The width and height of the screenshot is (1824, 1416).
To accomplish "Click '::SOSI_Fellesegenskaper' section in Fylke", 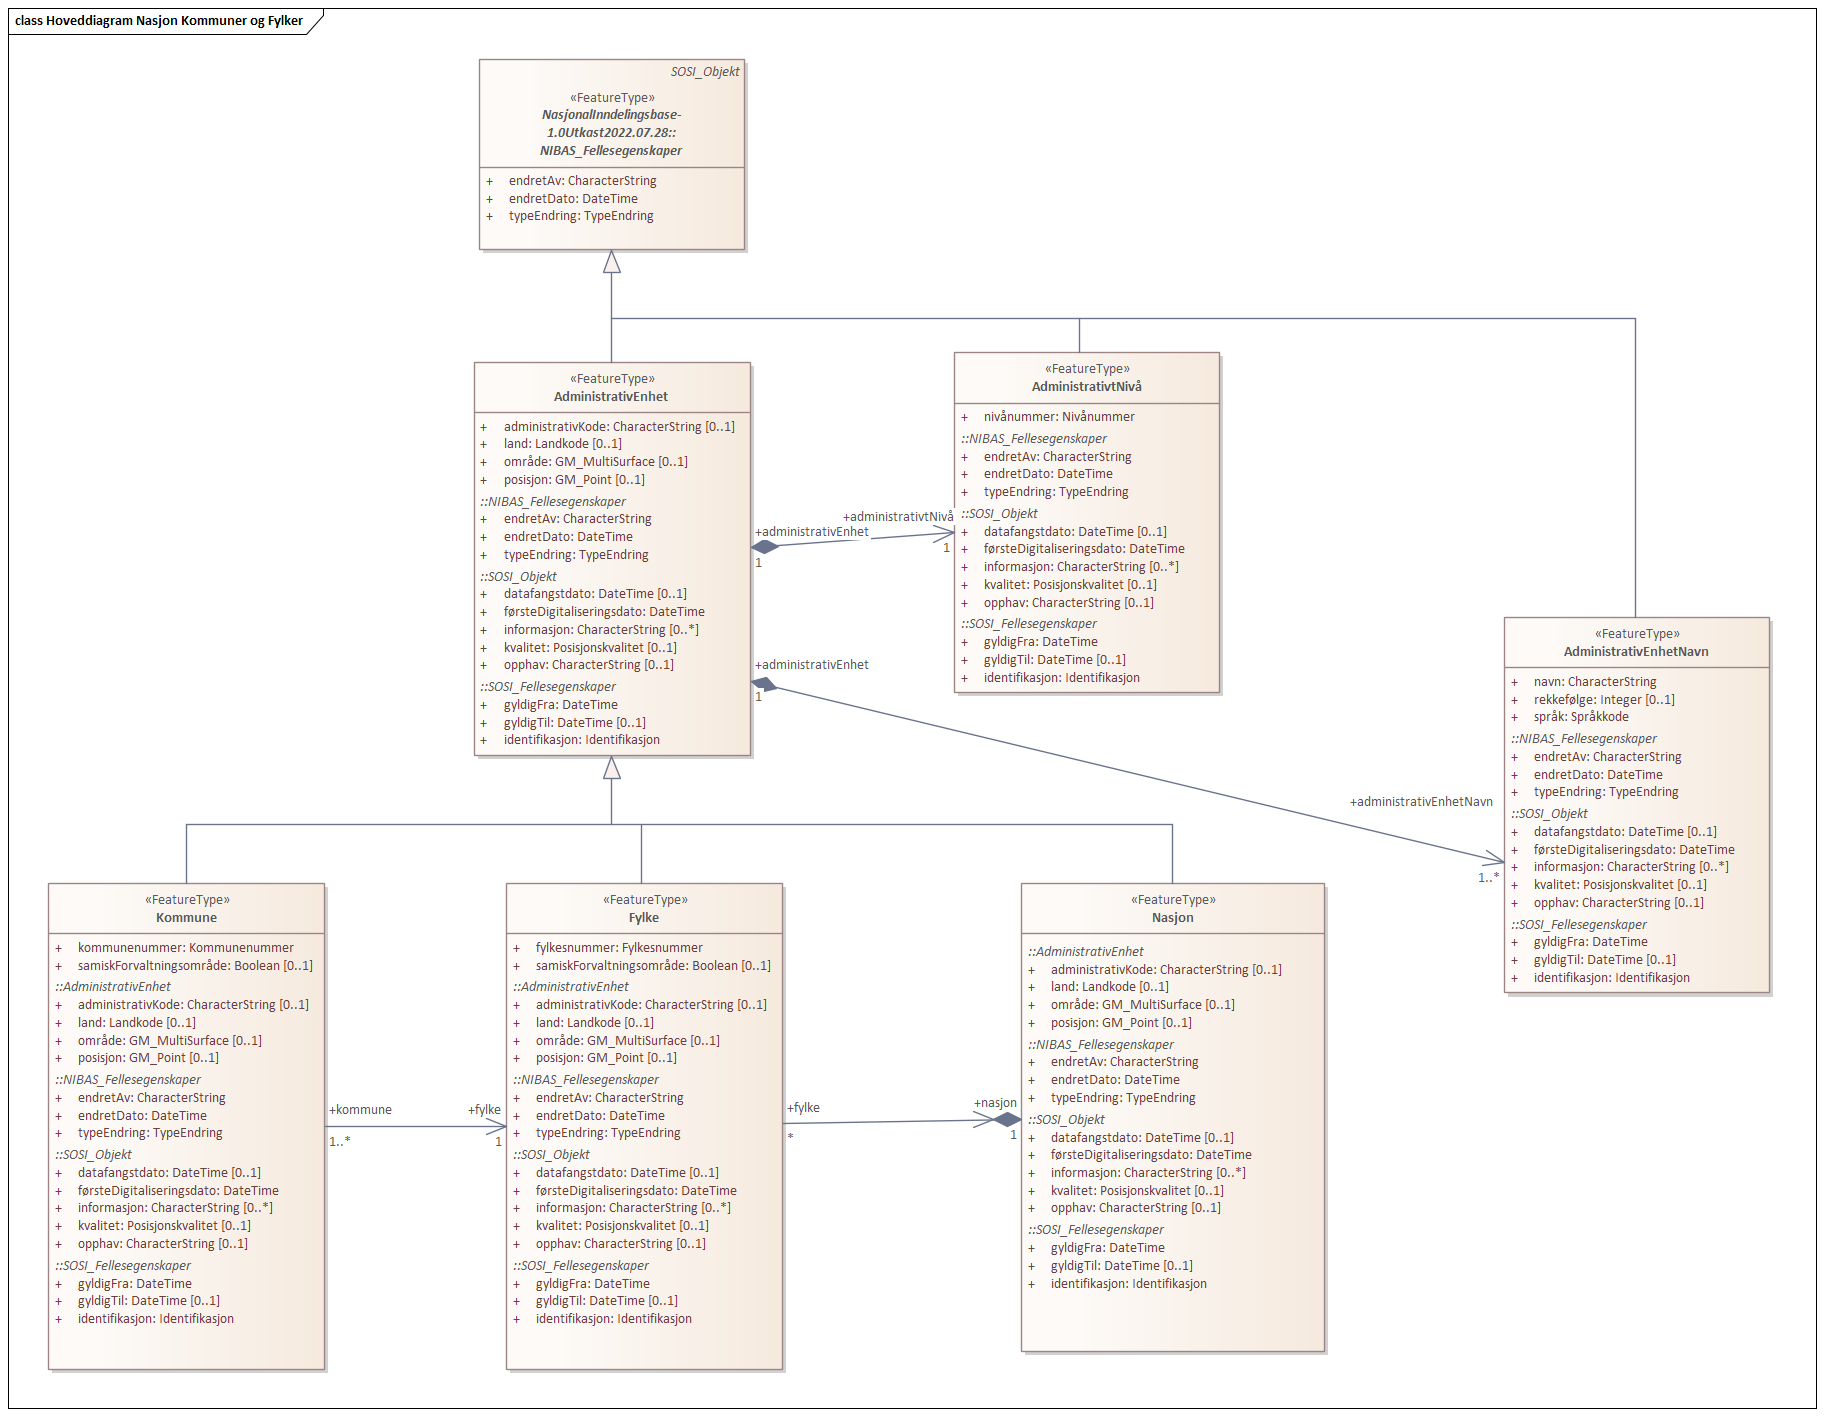I will [x=581, y=1266].
